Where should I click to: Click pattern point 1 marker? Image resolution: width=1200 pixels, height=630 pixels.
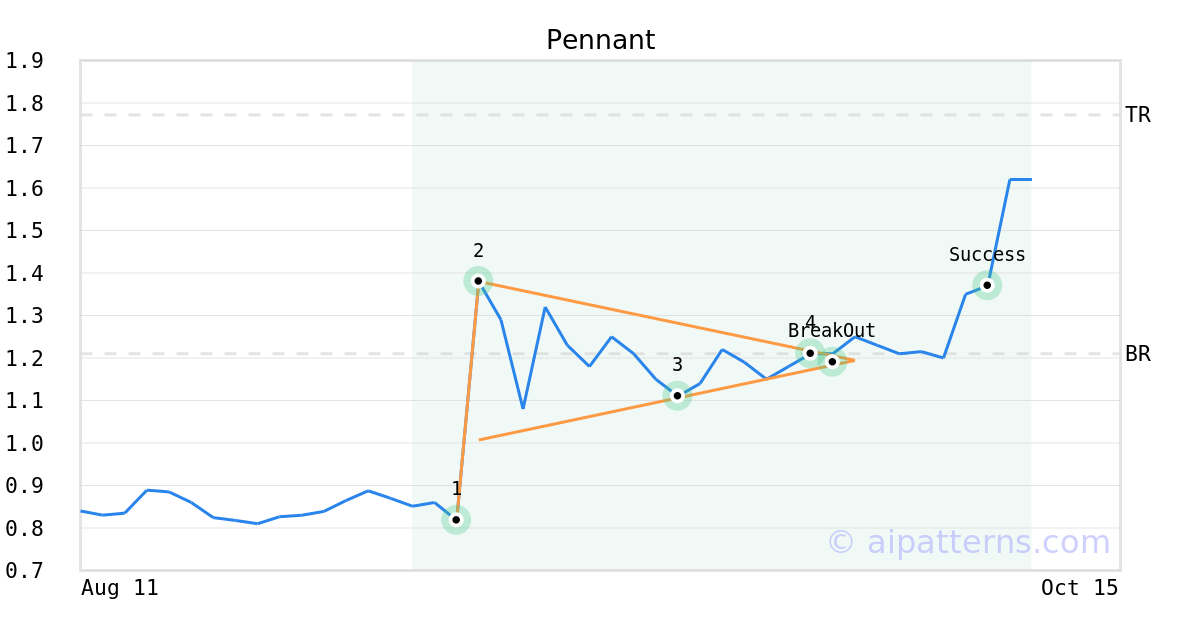(x=456, y=519)
